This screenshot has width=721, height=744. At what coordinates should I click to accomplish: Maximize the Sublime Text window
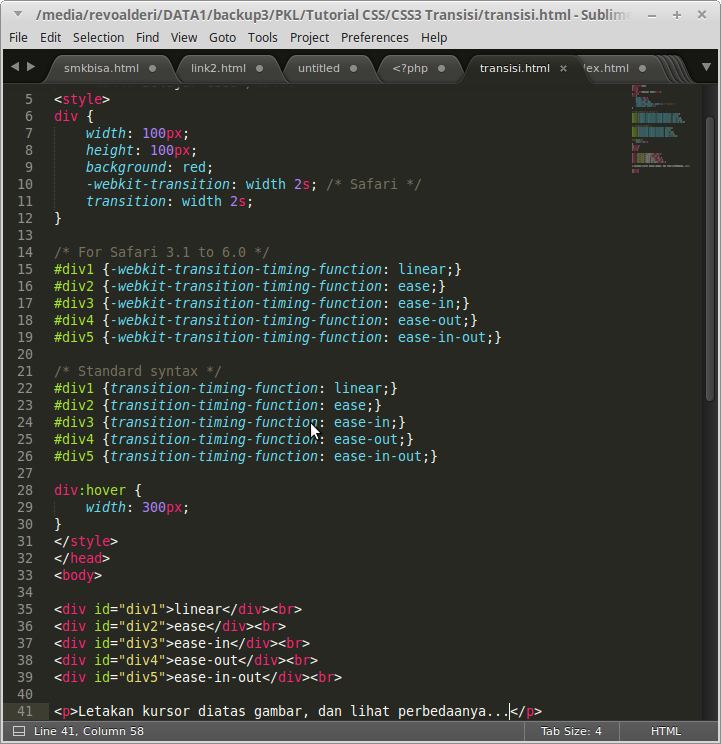(x=677, y=16)
